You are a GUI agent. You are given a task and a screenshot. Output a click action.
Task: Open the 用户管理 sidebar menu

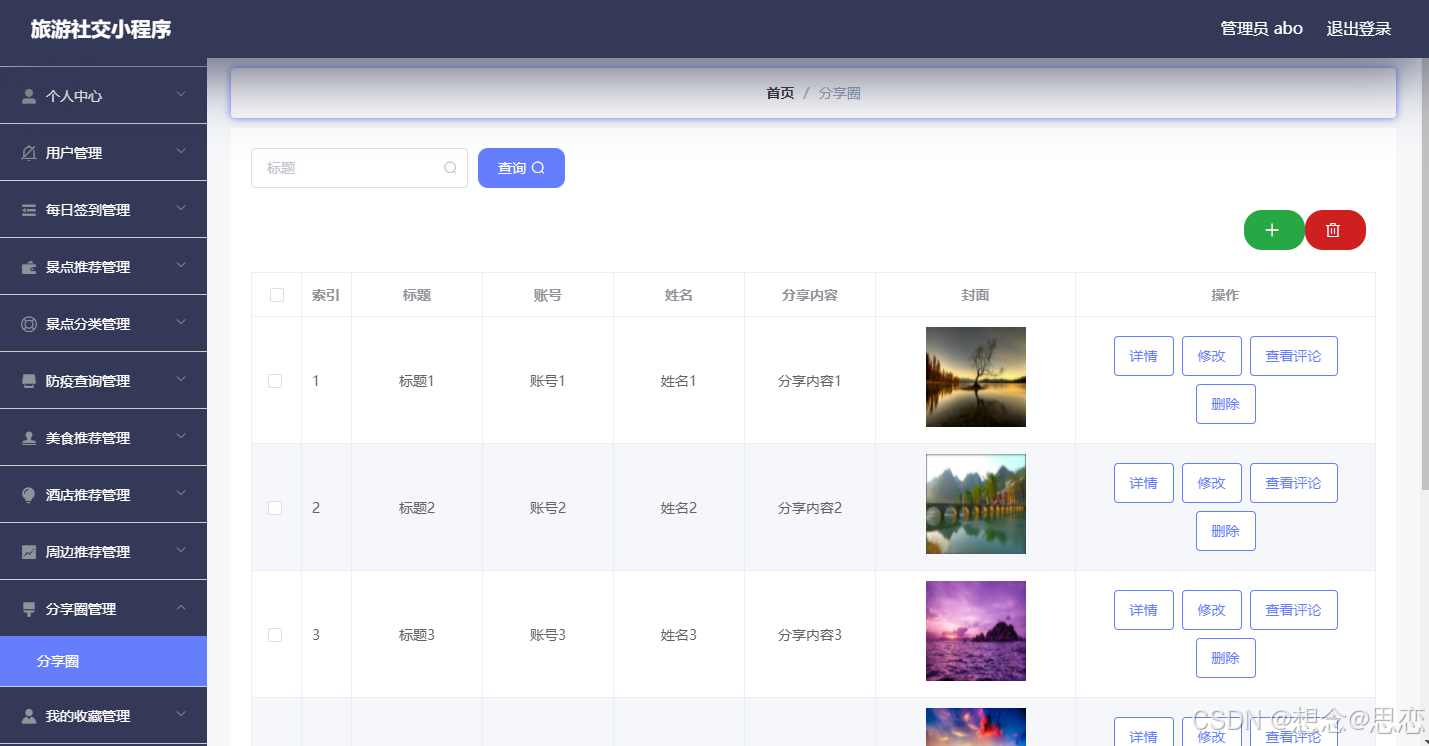click(x=103, y=153)
